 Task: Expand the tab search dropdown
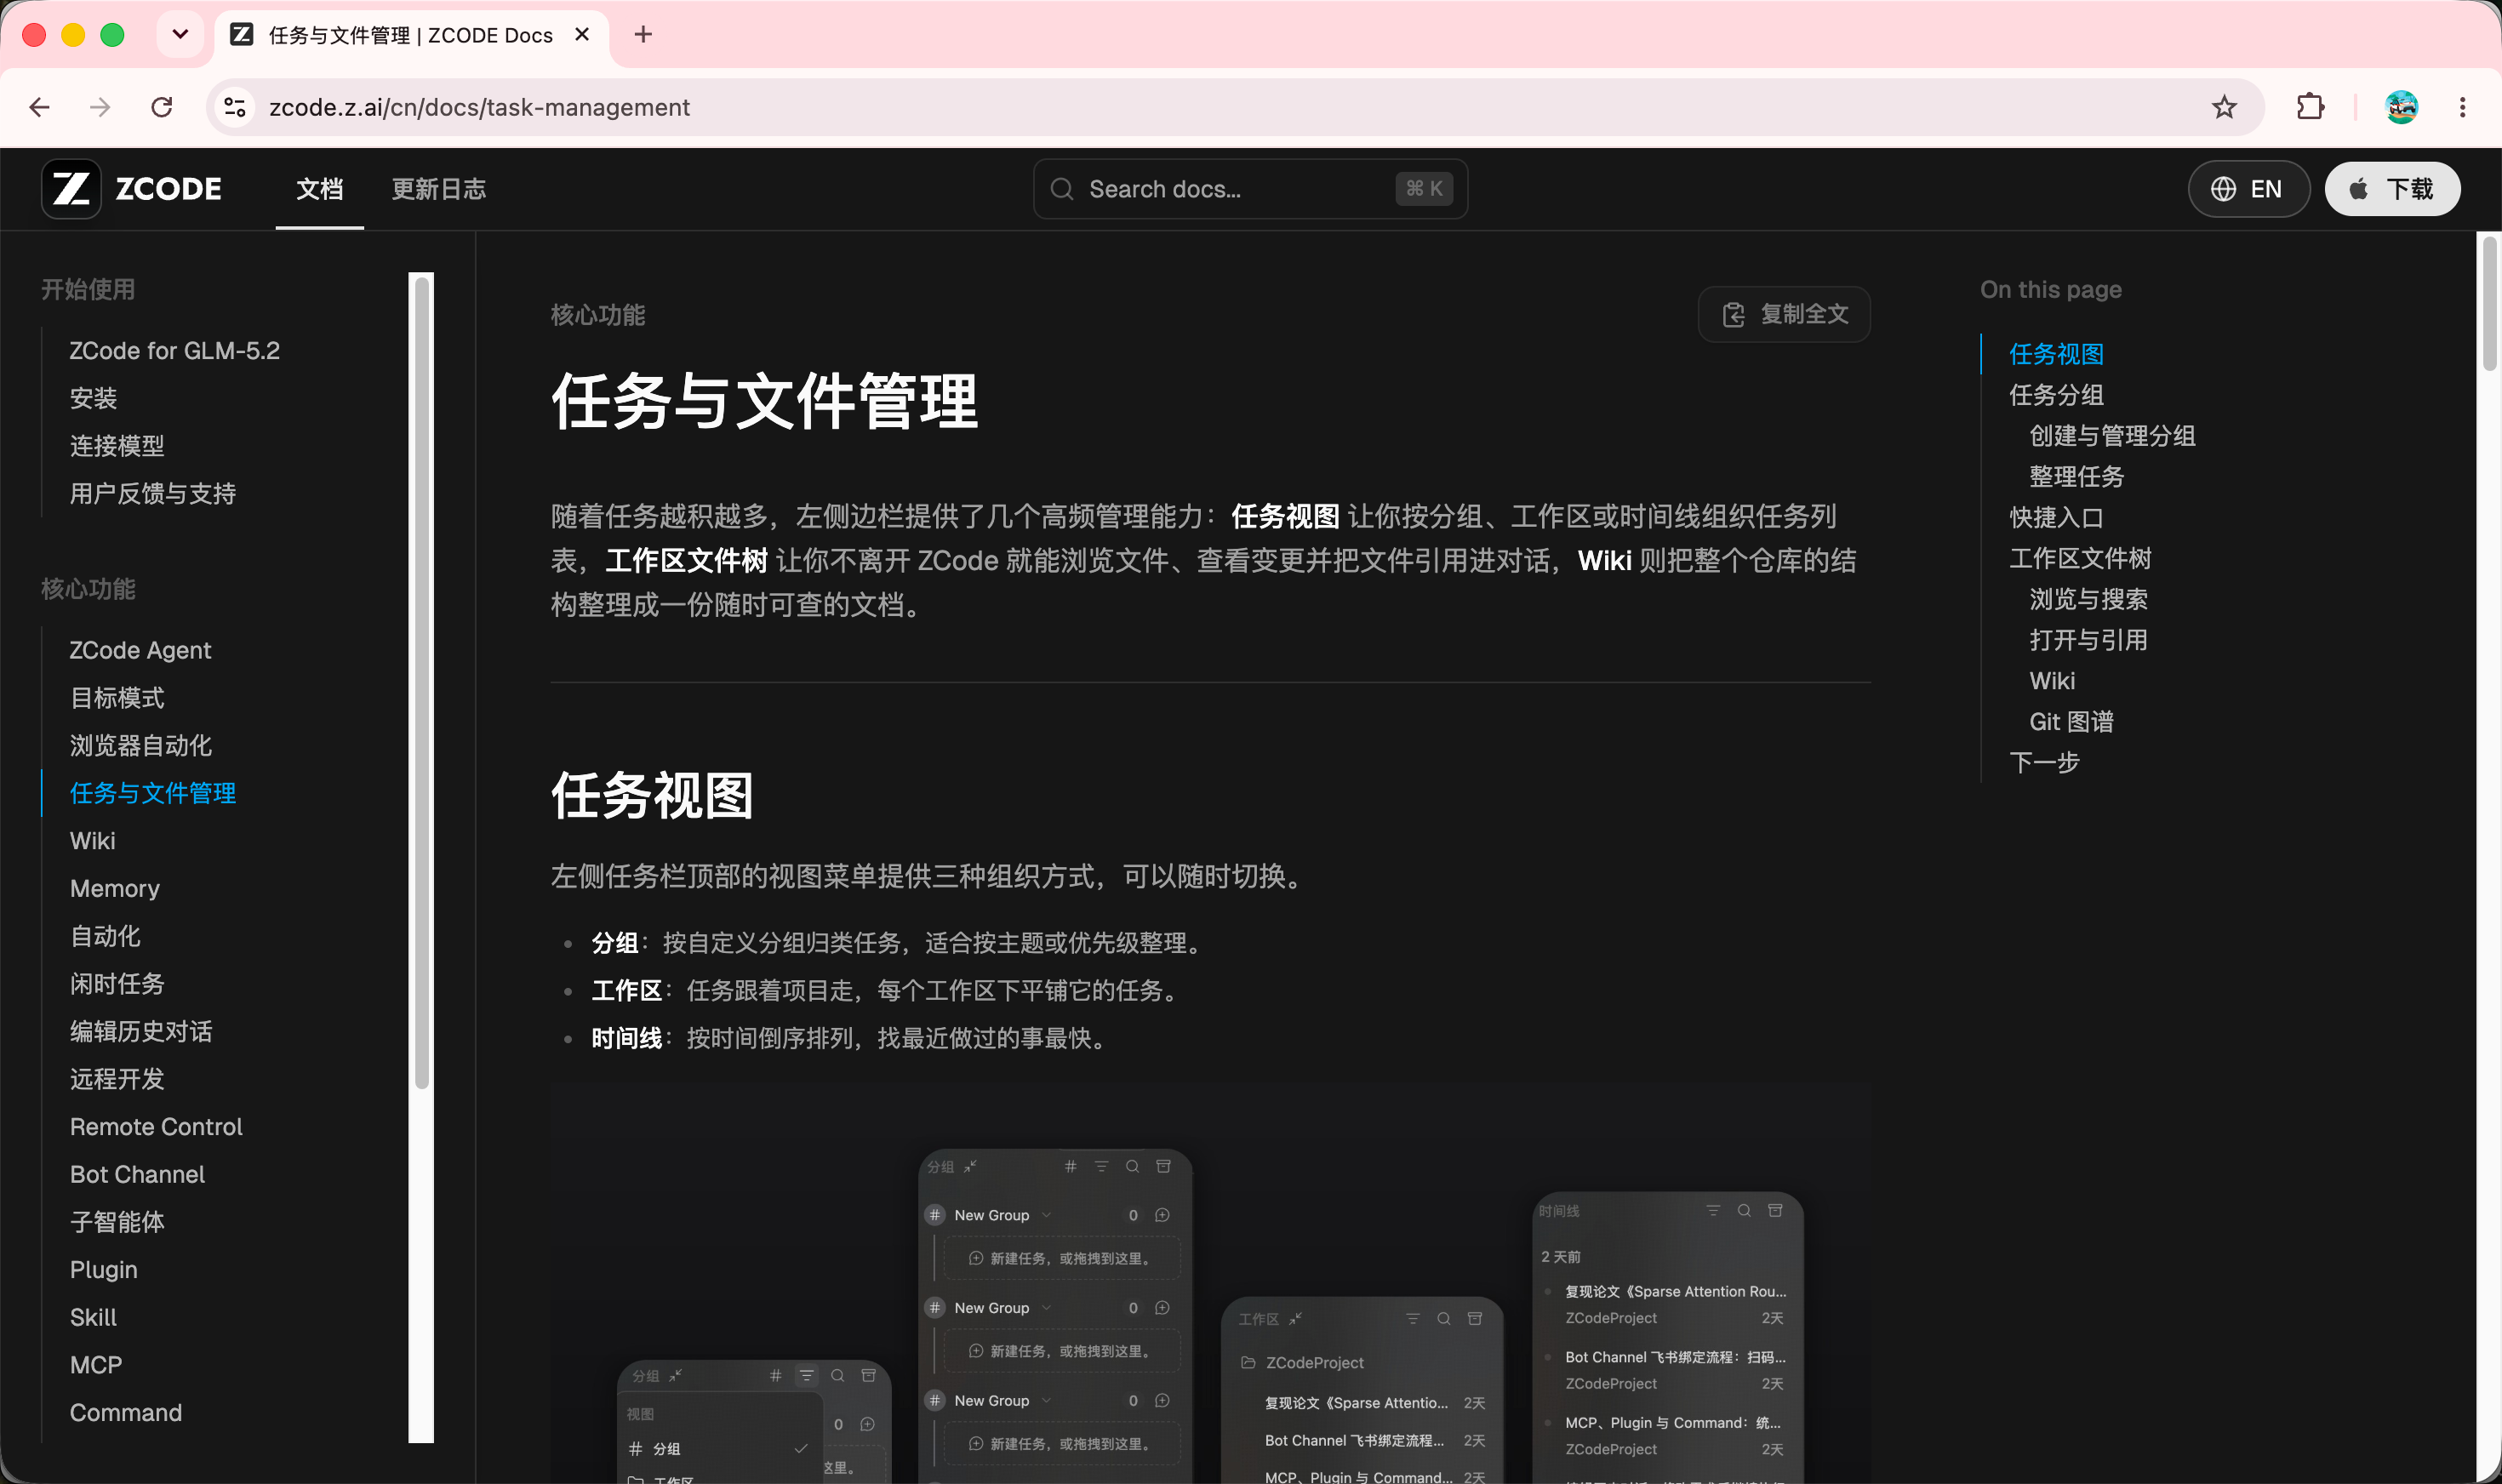pos(180,35)
